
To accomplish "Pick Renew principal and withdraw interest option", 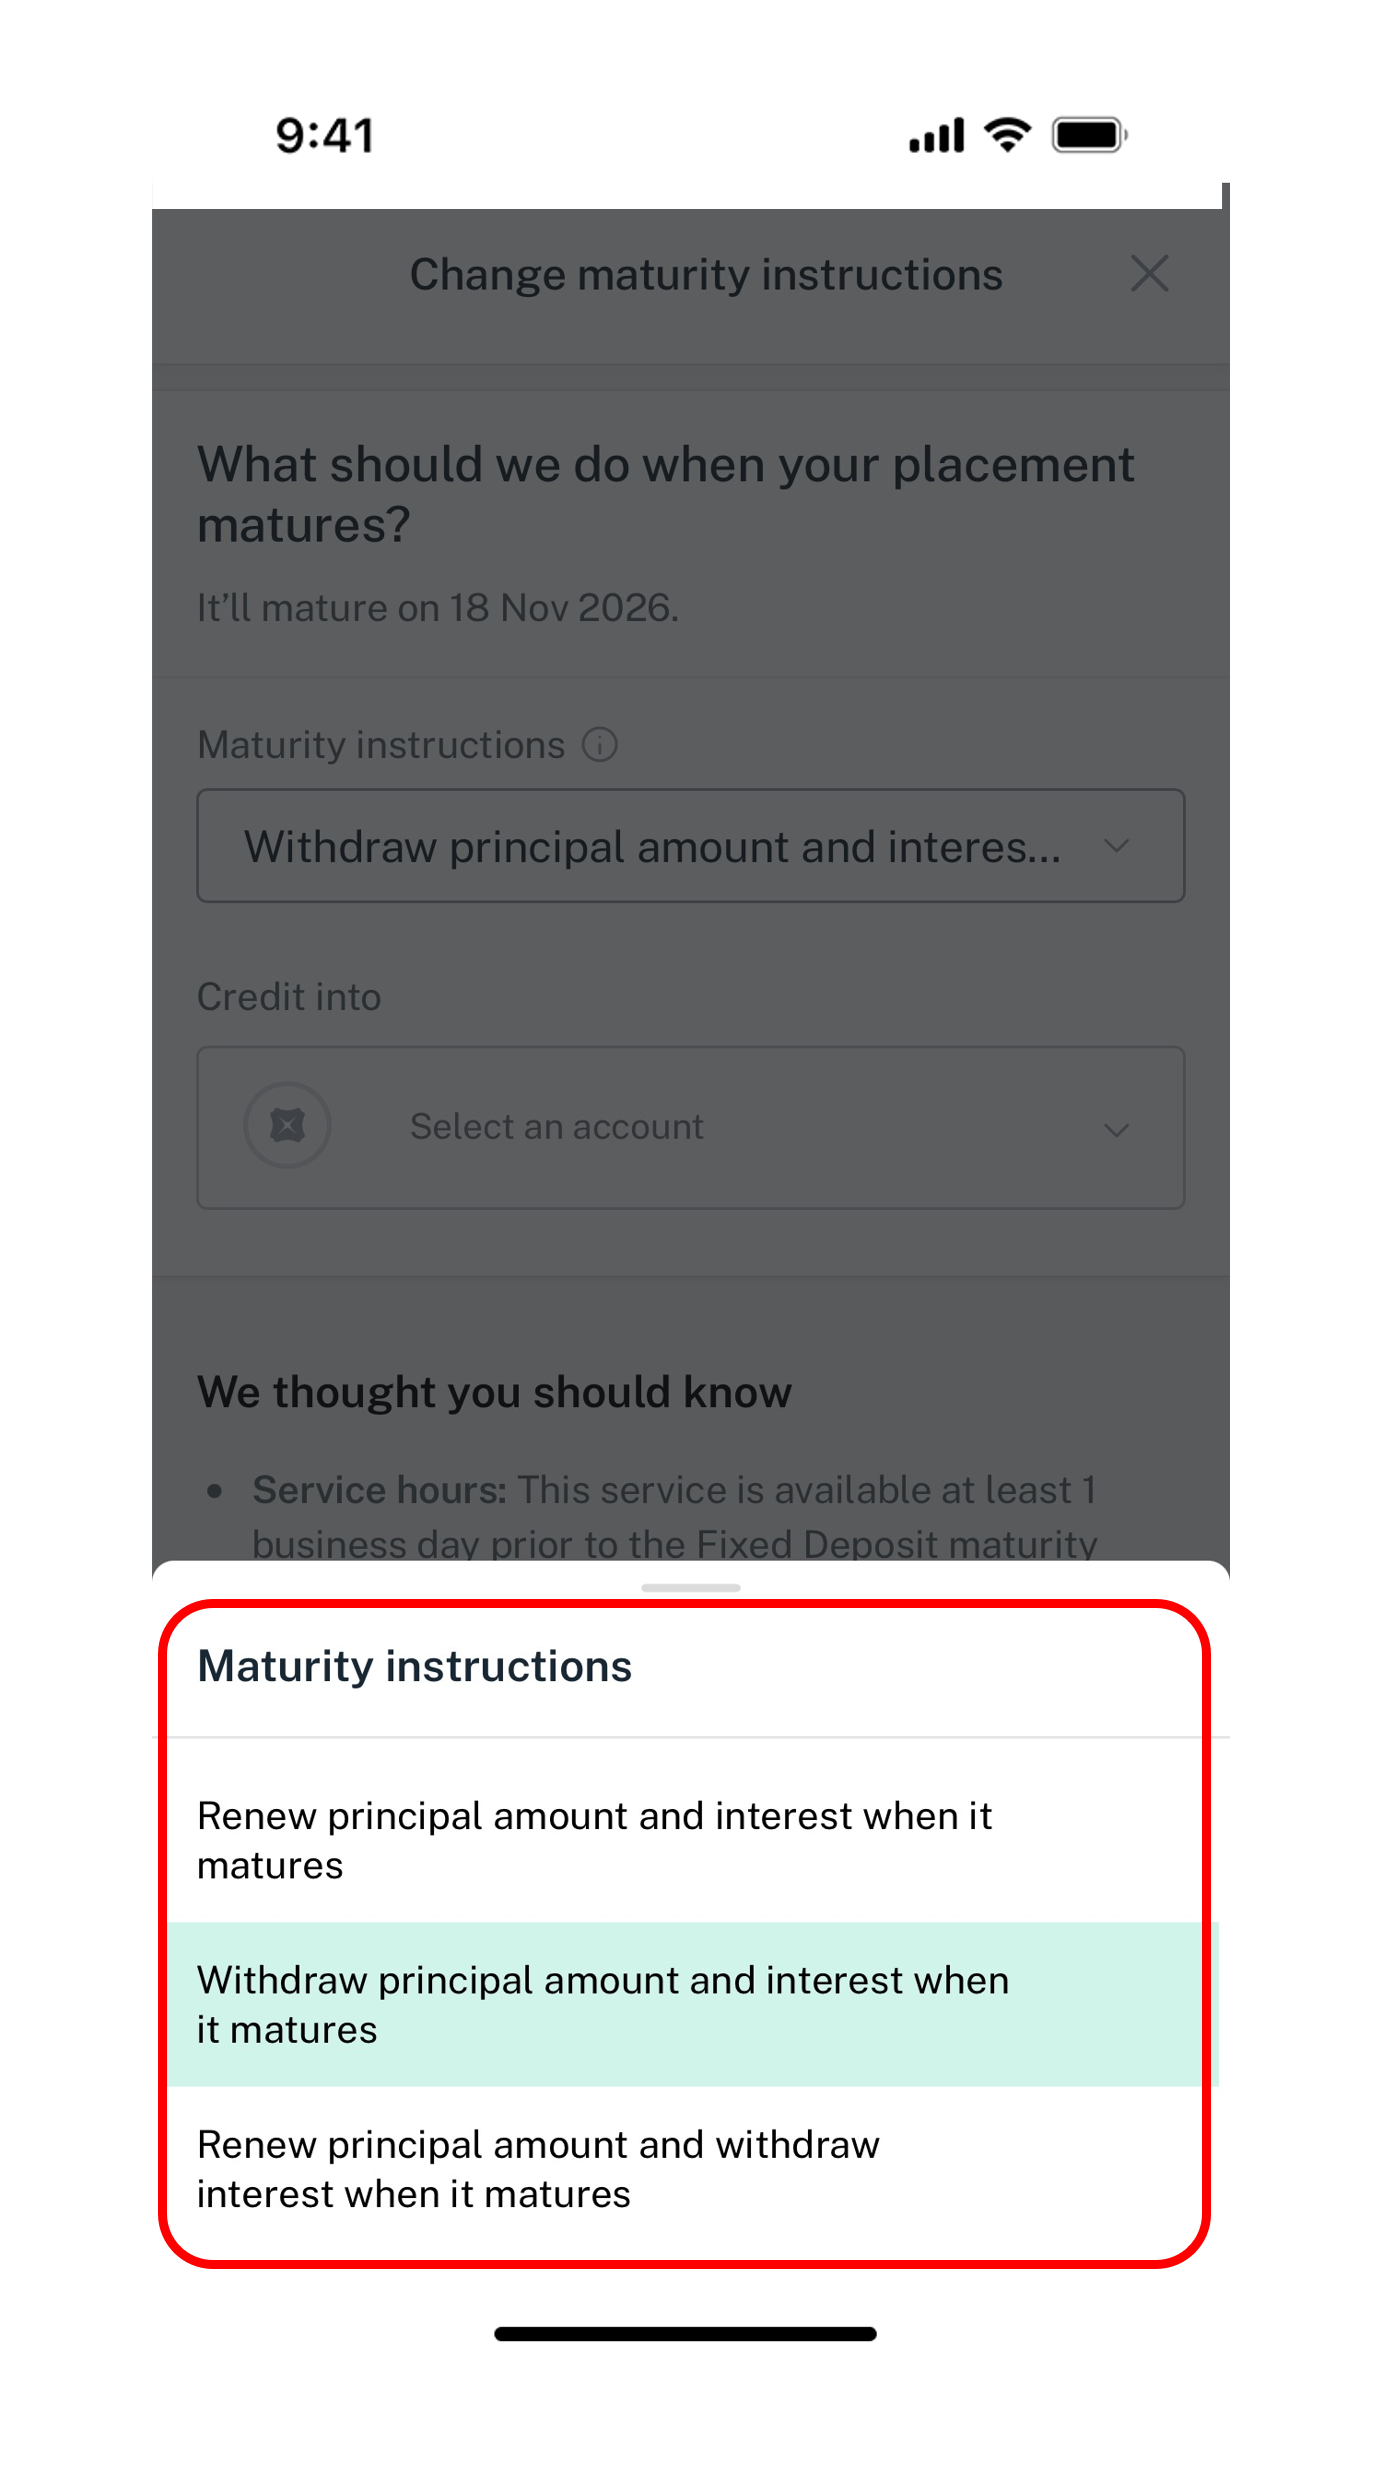I will (691, 2169).
